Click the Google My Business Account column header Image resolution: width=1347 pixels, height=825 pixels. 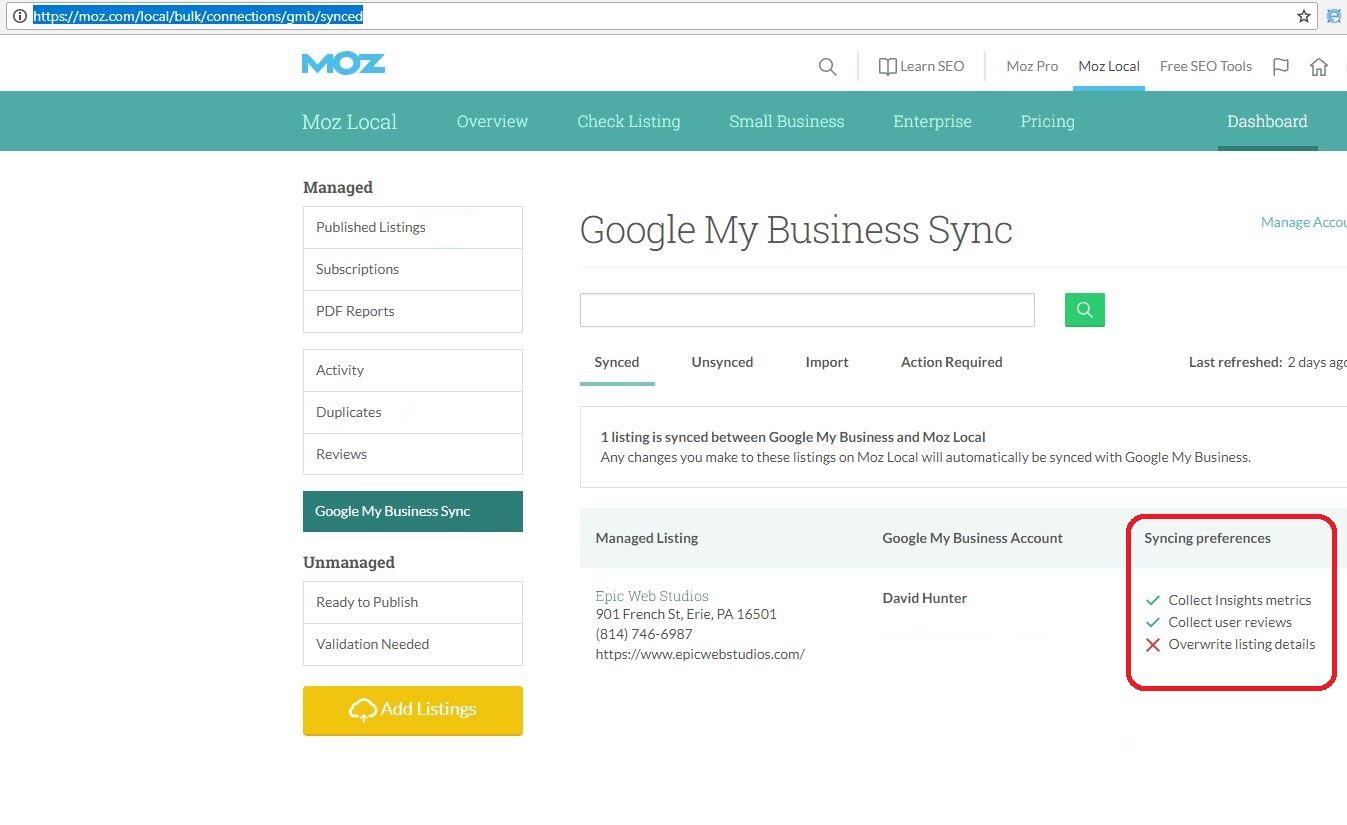click(x=972, y=538)
